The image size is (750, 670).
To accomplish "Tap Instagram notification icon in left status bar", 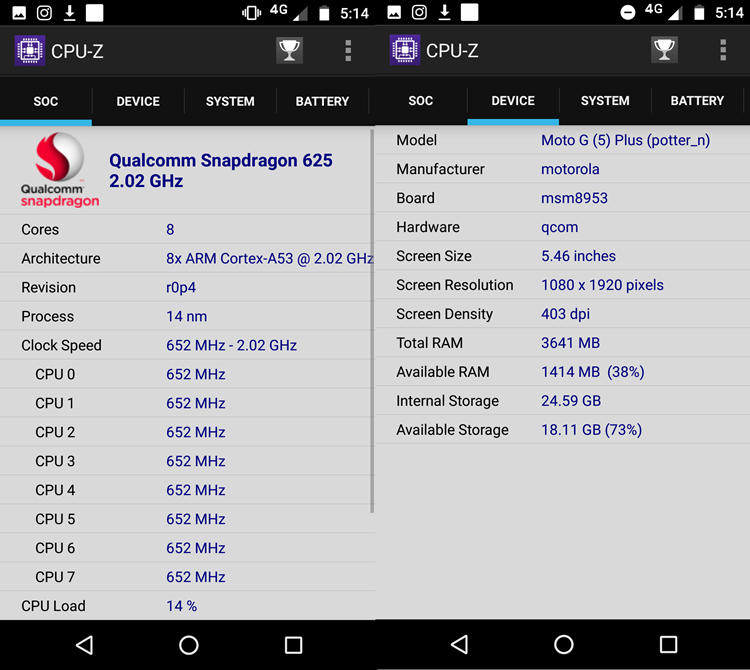I will pos(44,13).
